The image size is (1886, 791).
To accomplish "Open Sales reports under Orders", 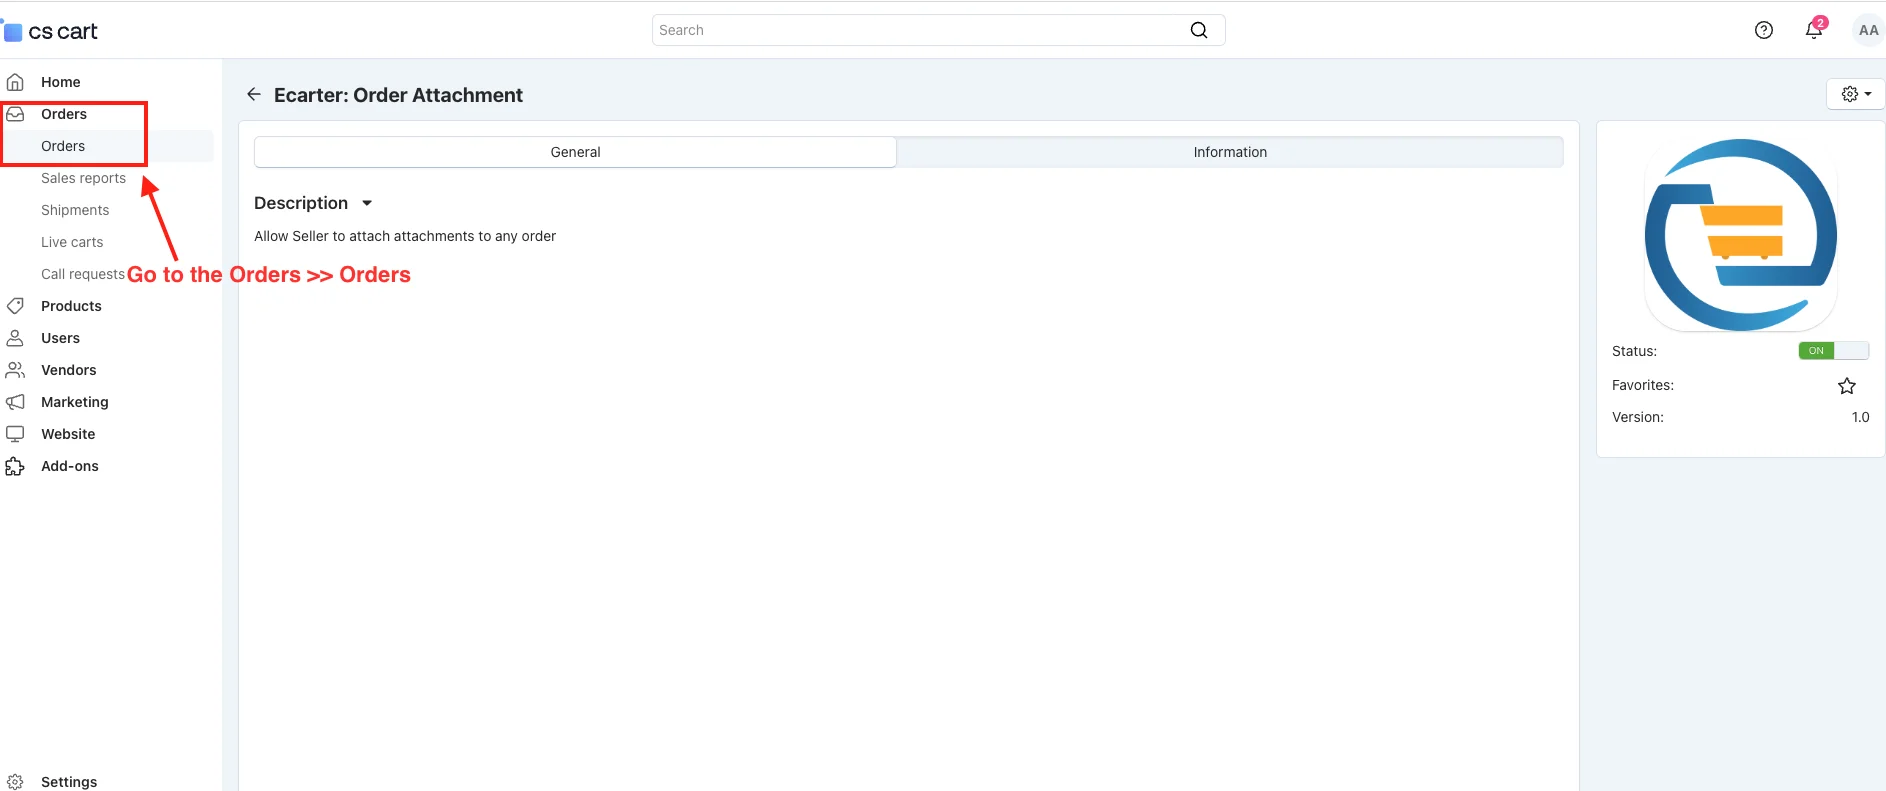I will coord(83,178).
